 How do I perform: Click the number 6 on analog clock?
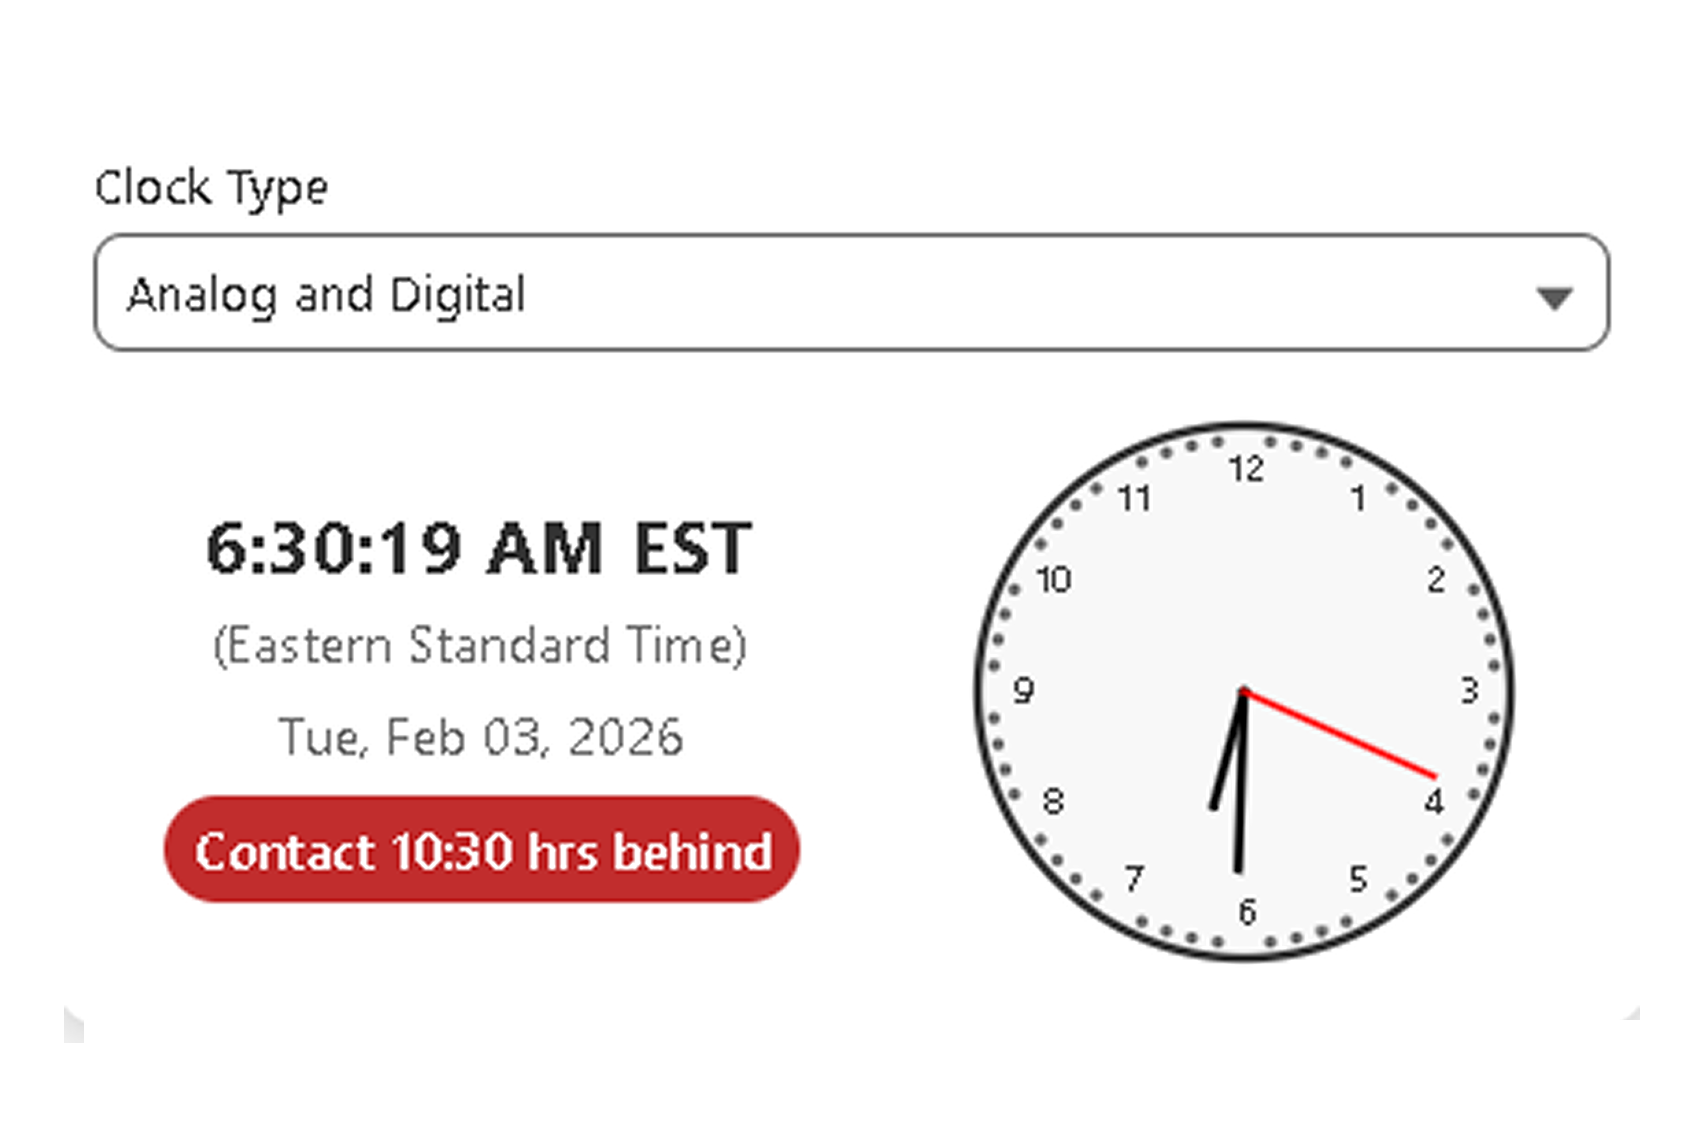(1246, 912)
